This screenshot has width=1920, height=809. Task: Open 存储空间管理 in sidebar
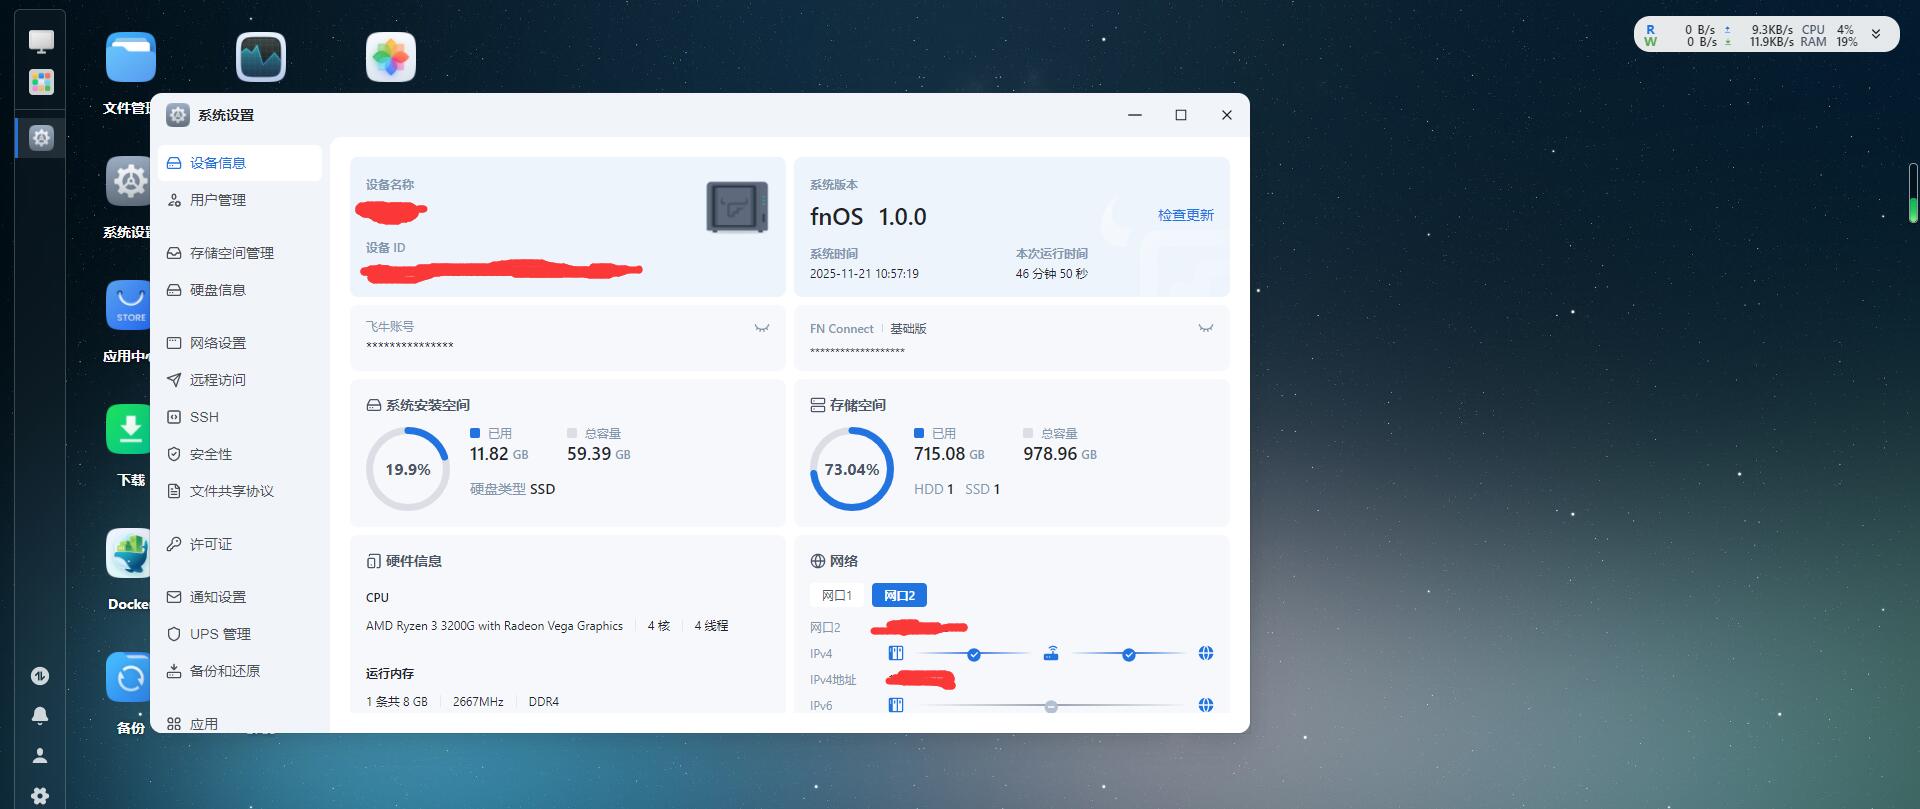[240, 253]
